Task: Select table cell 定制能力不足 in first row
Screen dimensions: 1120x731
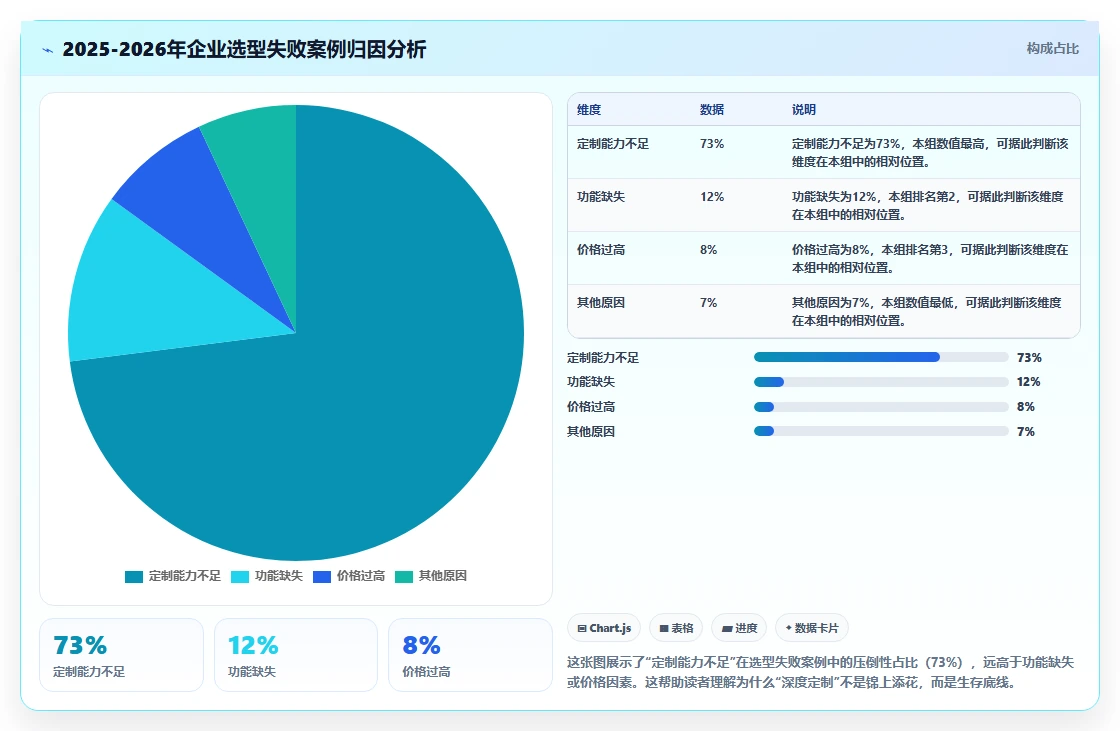Action: [x=613, y=144]
